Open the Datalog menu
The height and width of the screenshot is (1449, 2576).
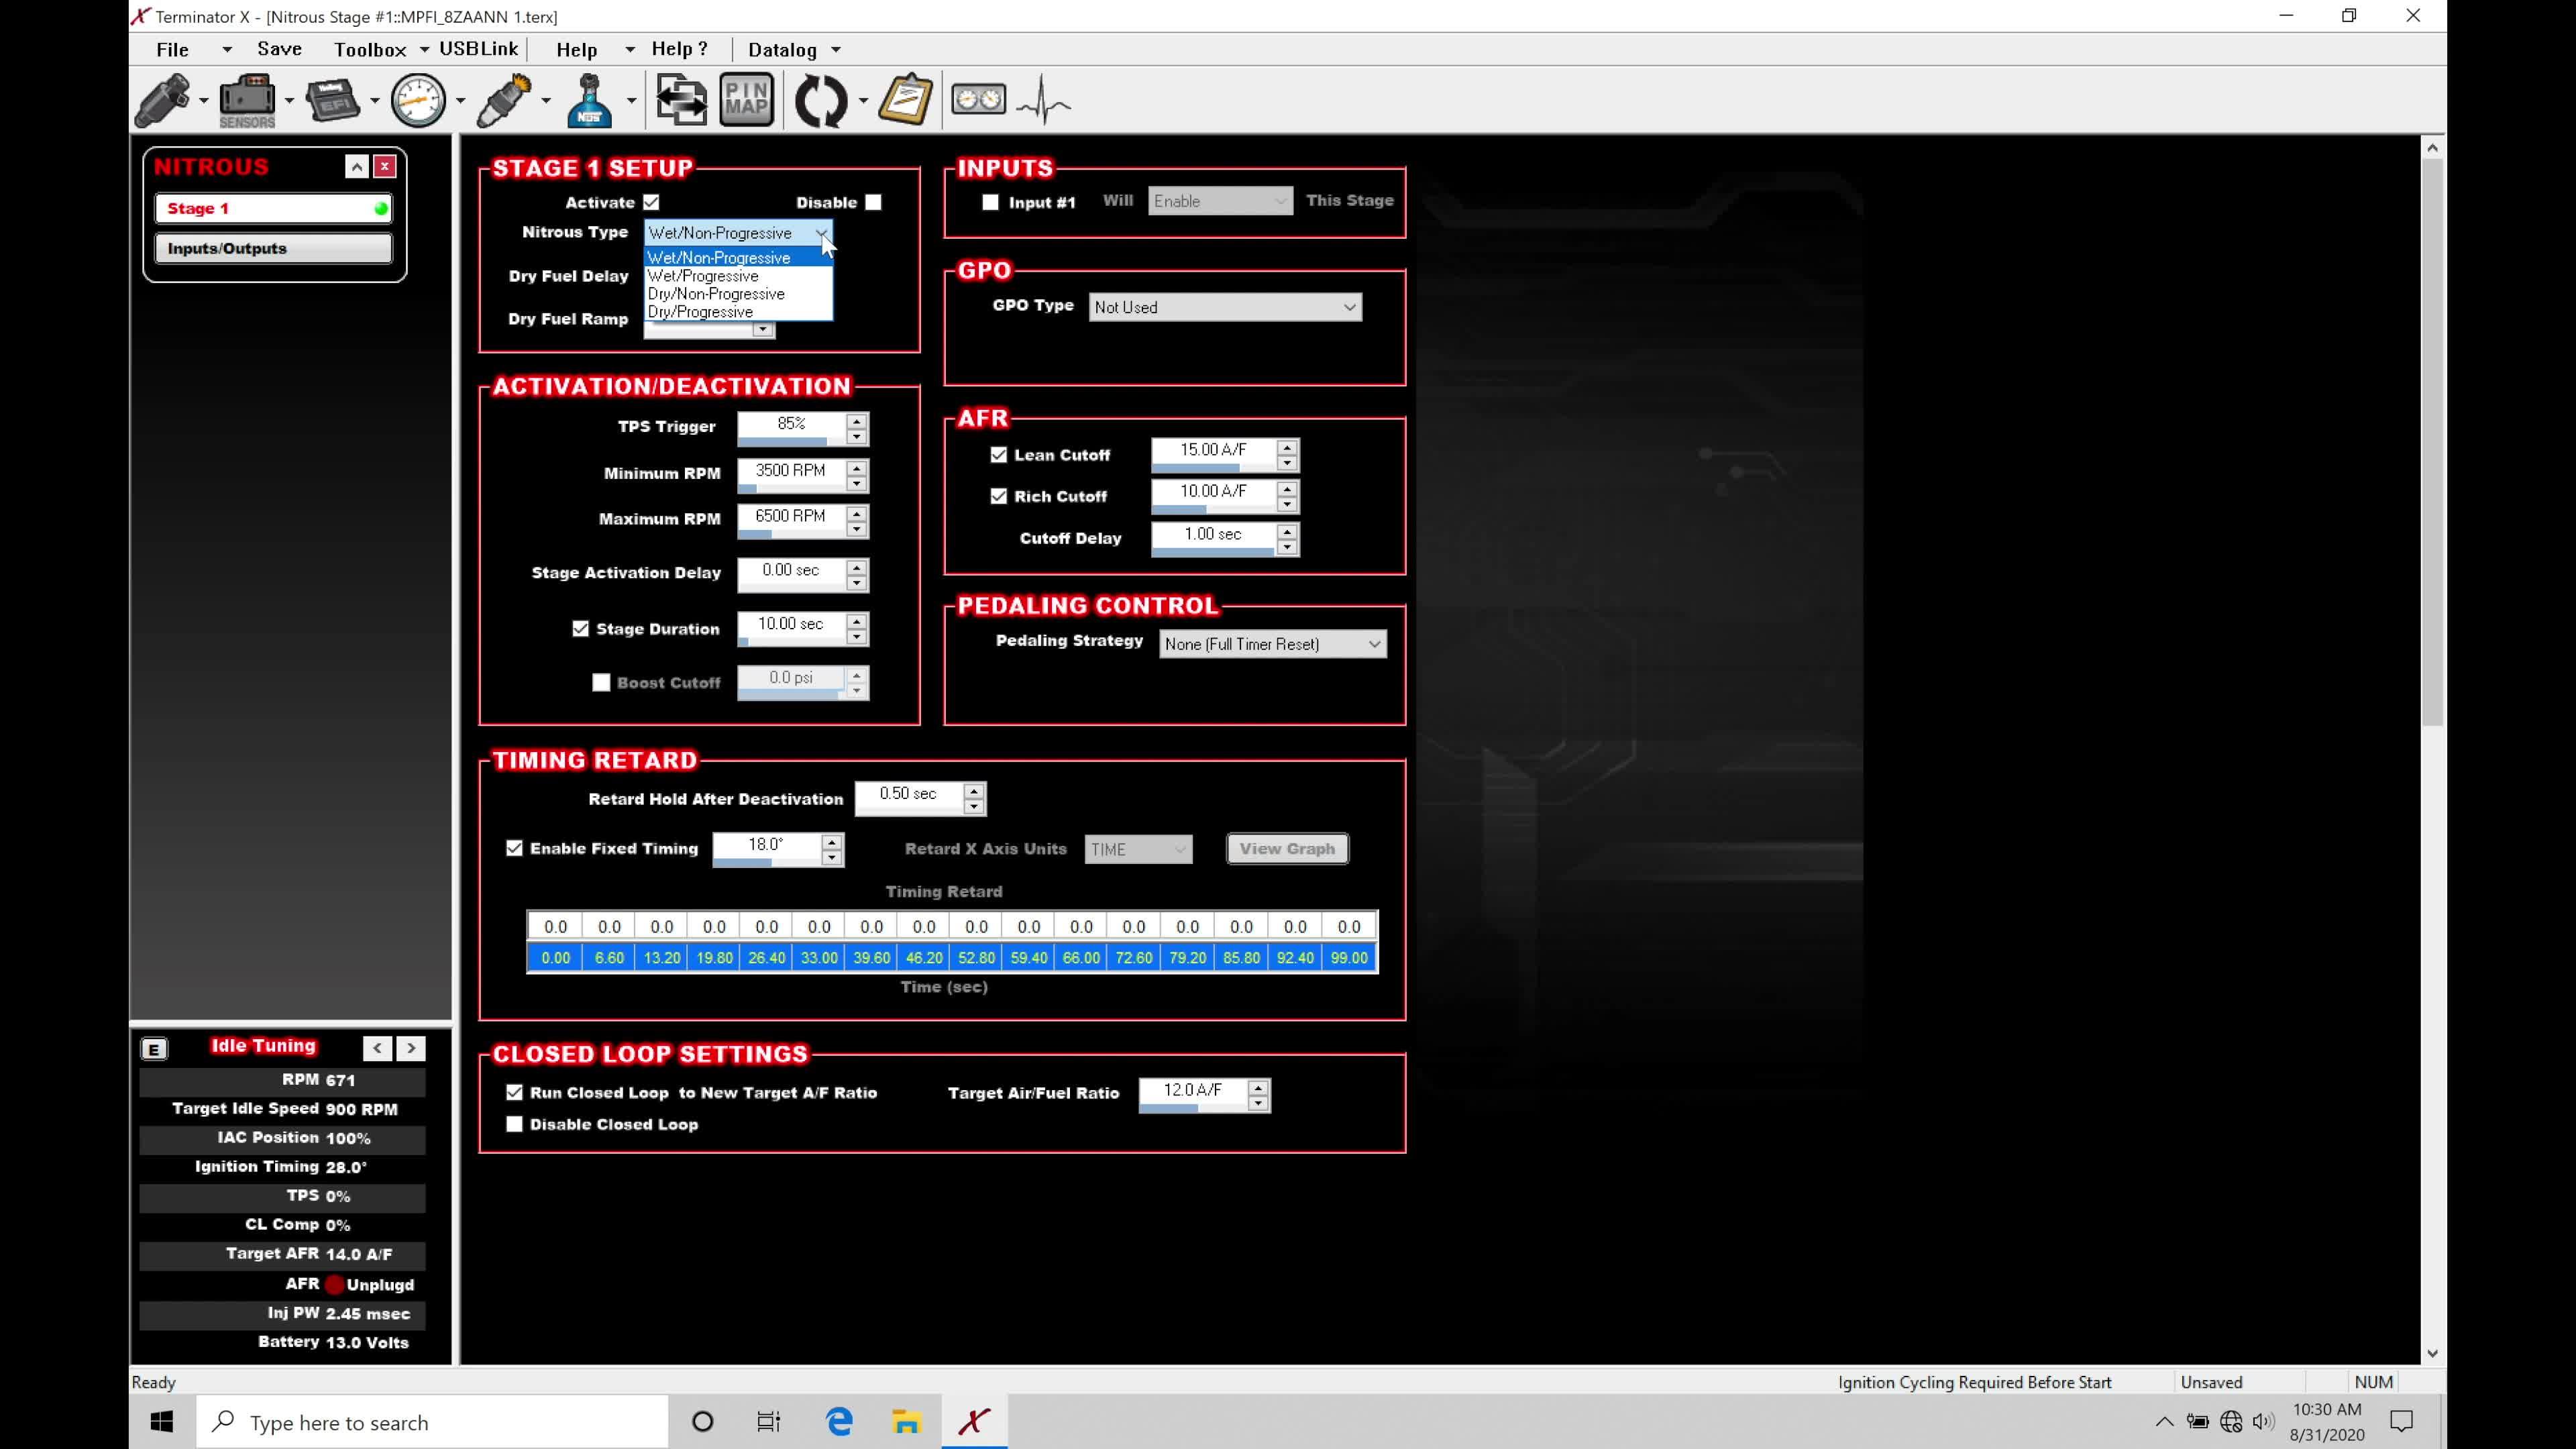pyautogui.click(x=783, y=49)
